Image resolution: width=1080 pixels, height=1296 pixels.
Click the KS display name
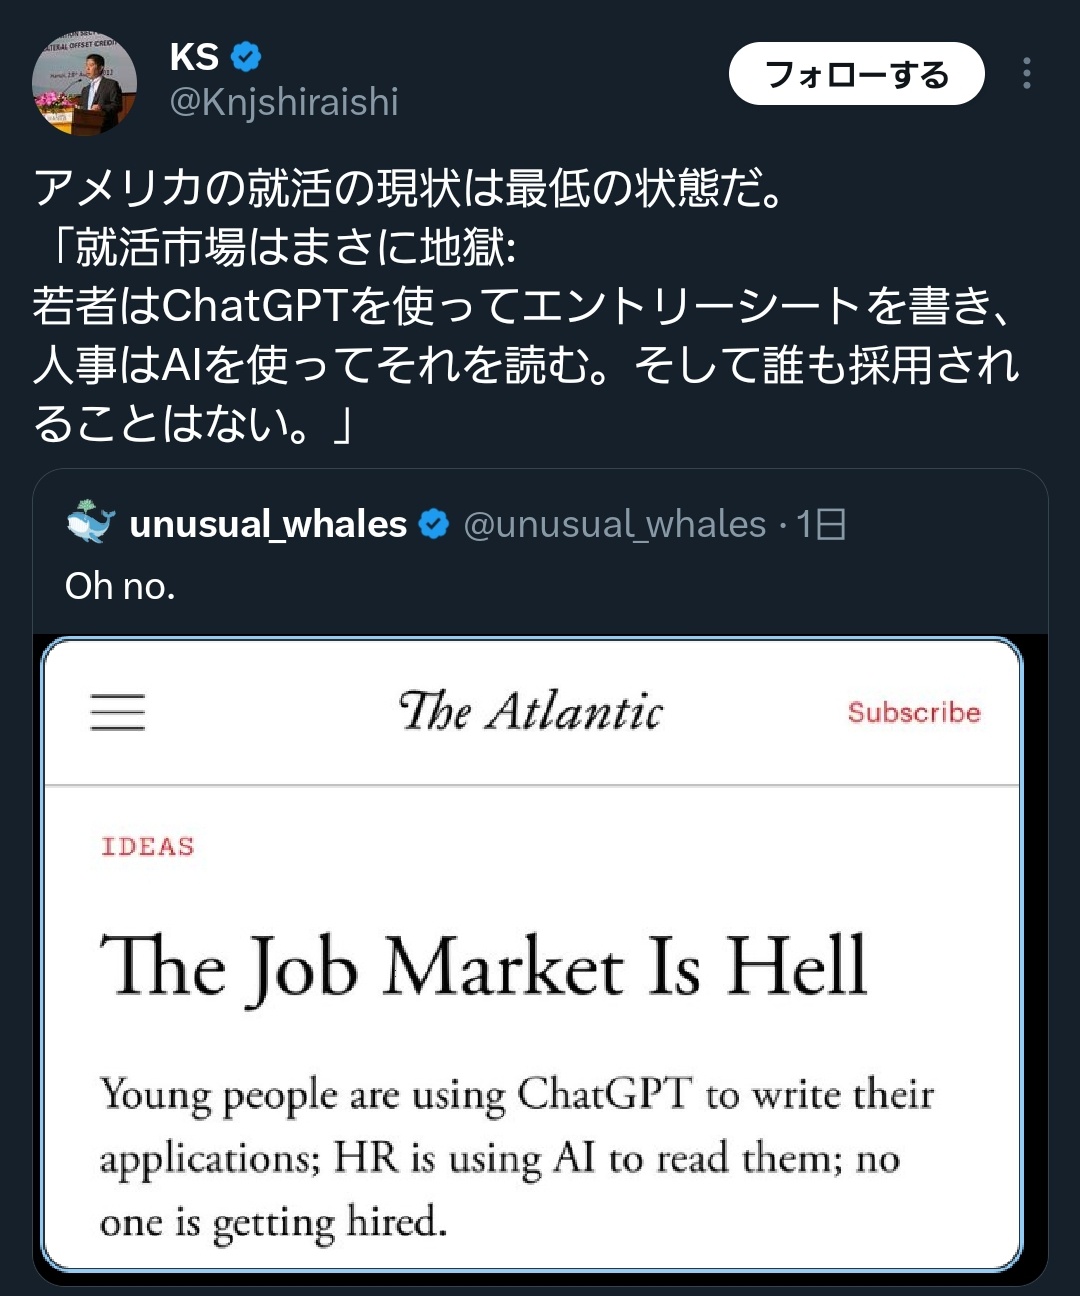(194, 58)
